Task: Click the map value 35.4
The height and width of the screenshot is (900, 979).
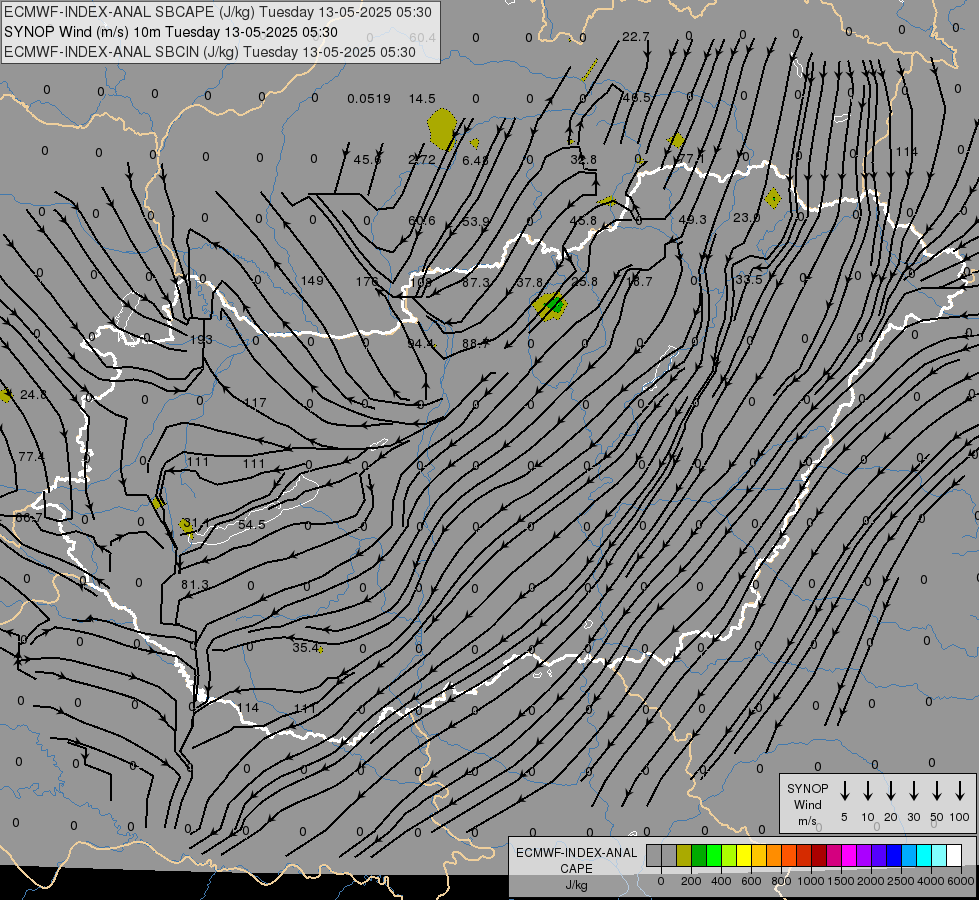Action: click(306, 648)
